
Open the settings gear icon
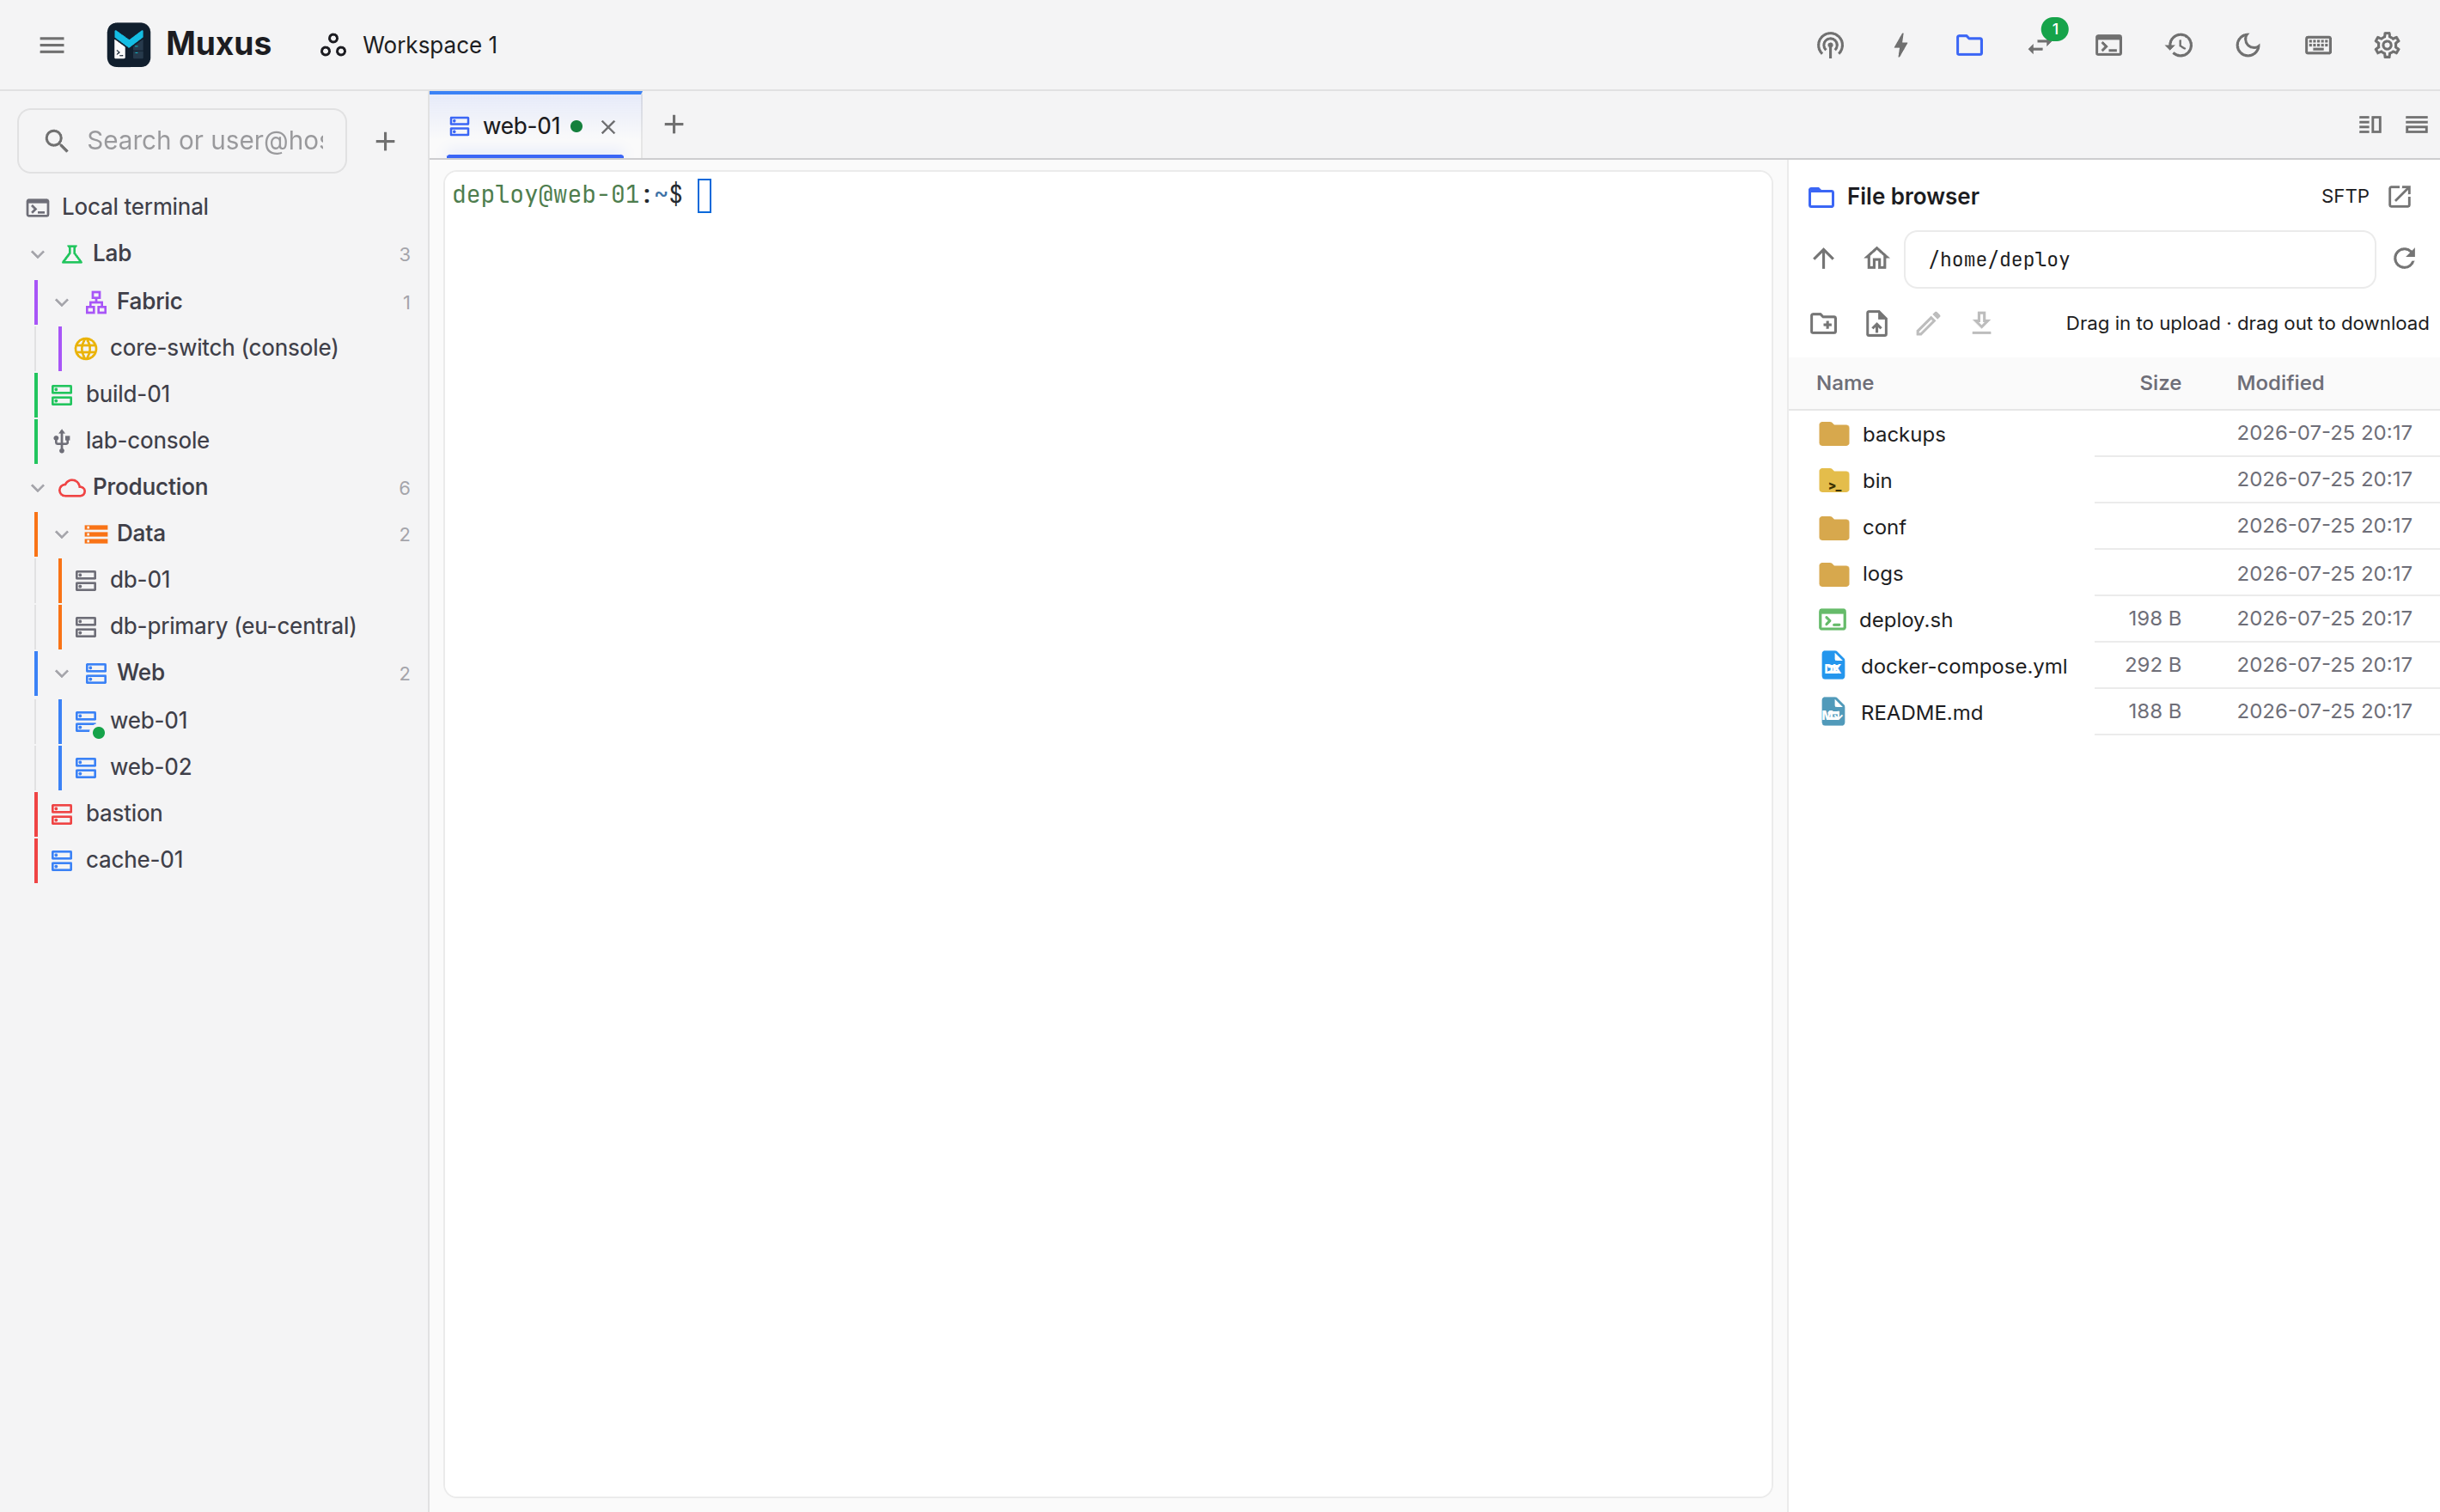tap(2387, 45)
